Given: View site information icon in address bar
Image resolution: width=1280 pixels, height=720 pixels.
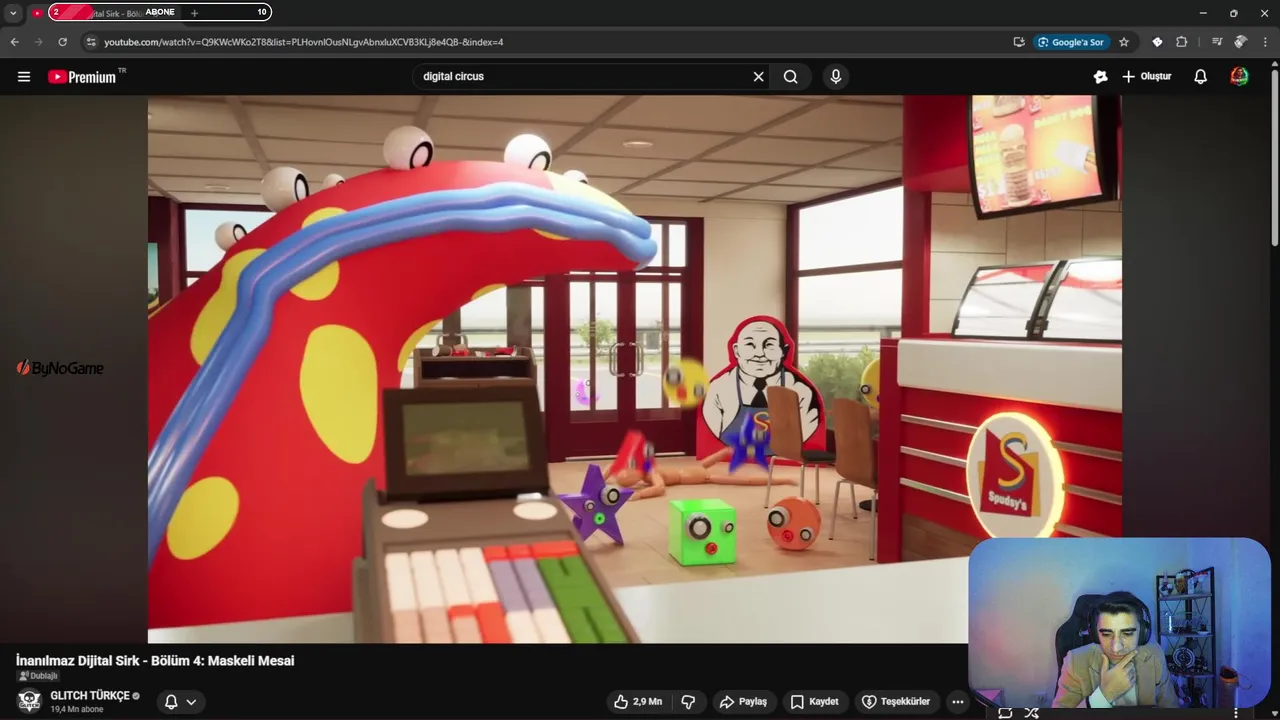Looking at the screenshot, I should point(90,42).
